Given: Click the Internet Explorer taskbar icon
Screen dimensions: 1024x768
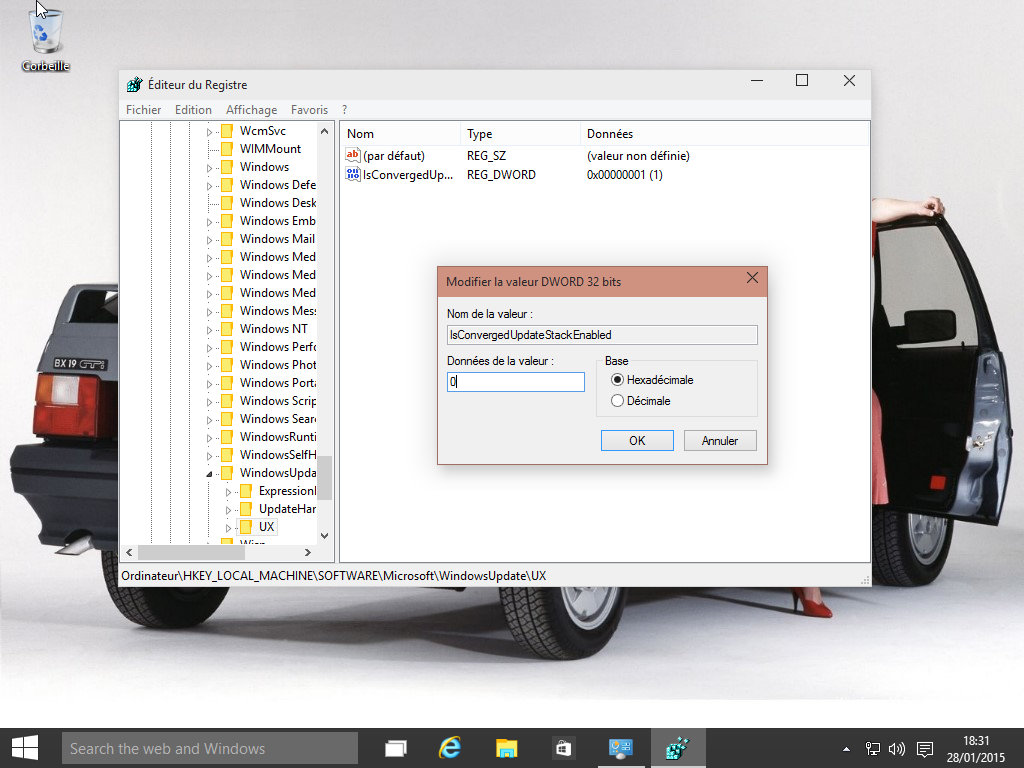Looking at the screenshot, I should [451, 747].
